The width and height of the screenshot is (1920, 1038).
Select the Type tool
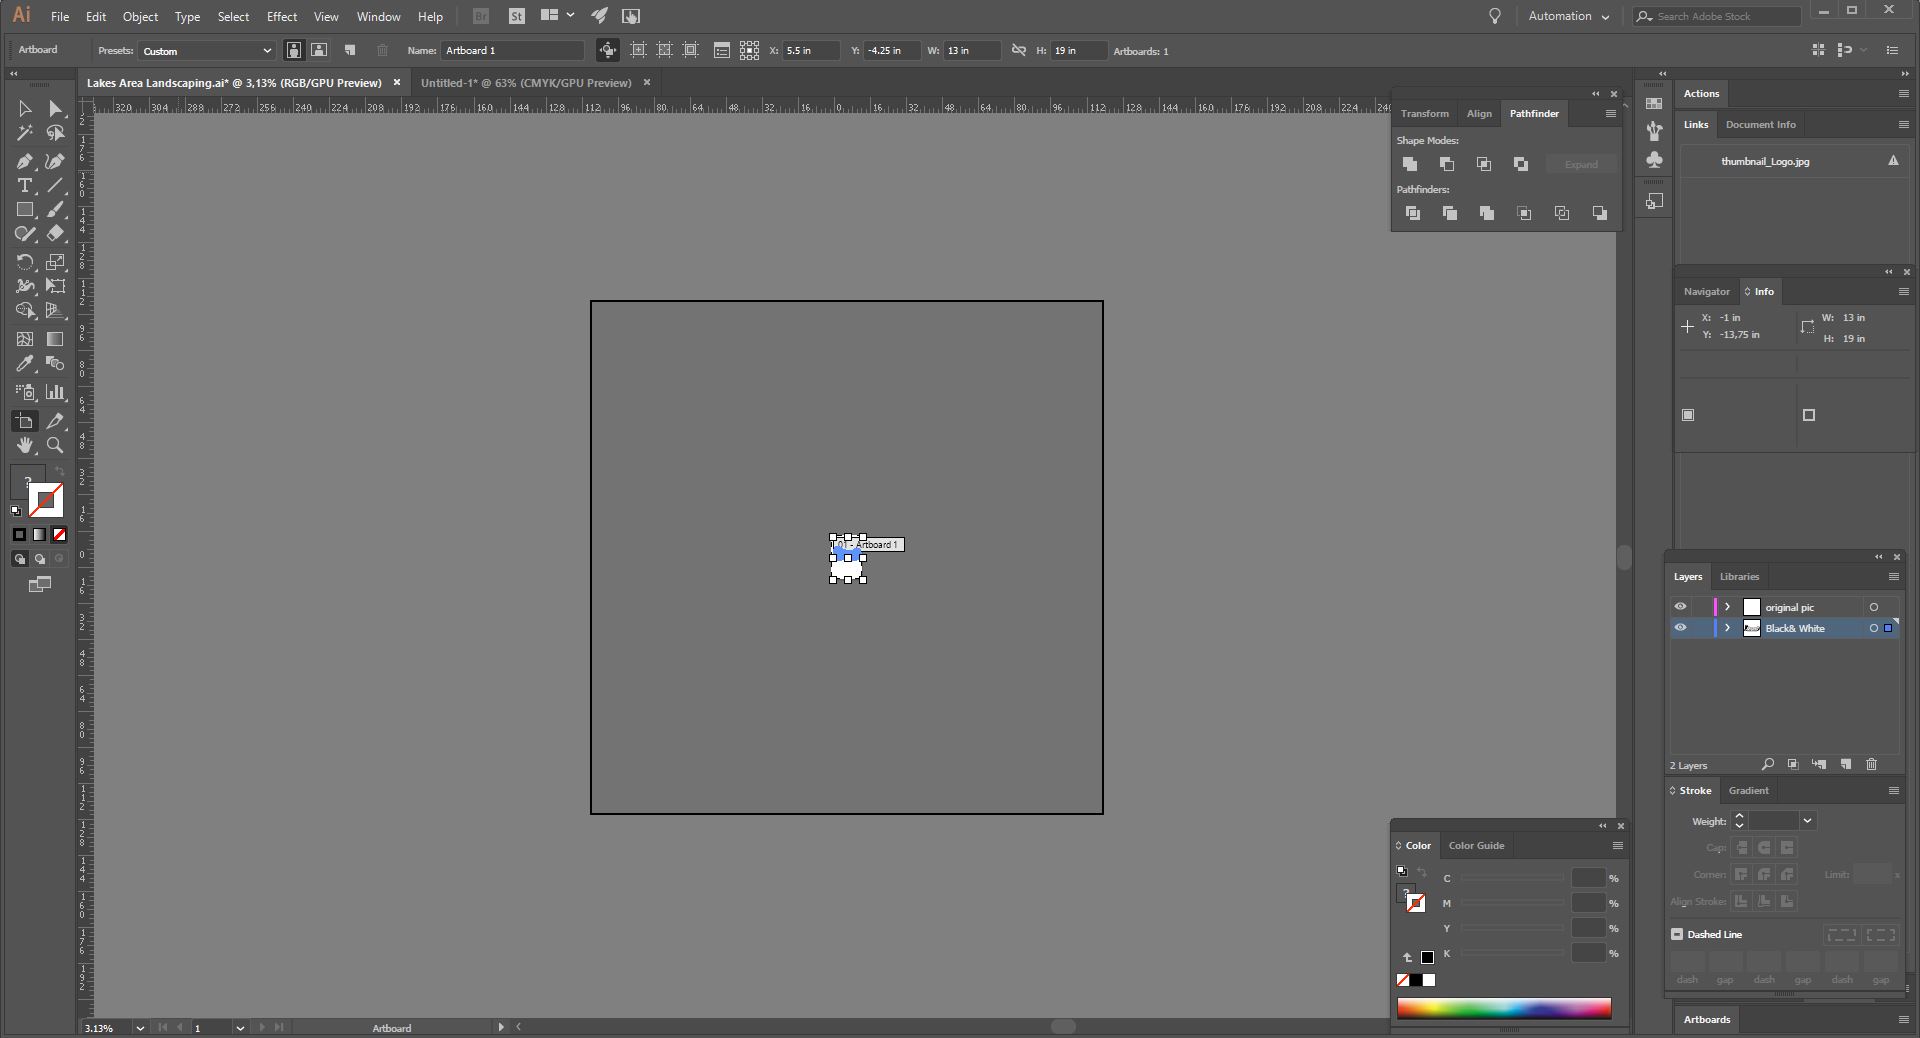pos(24,186)
